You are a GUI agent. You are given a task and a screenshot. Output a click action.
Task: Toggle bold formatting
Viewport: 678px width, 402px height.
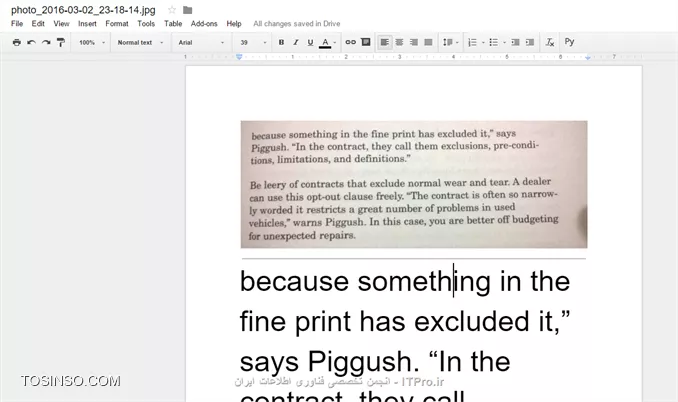coord(281,42)
